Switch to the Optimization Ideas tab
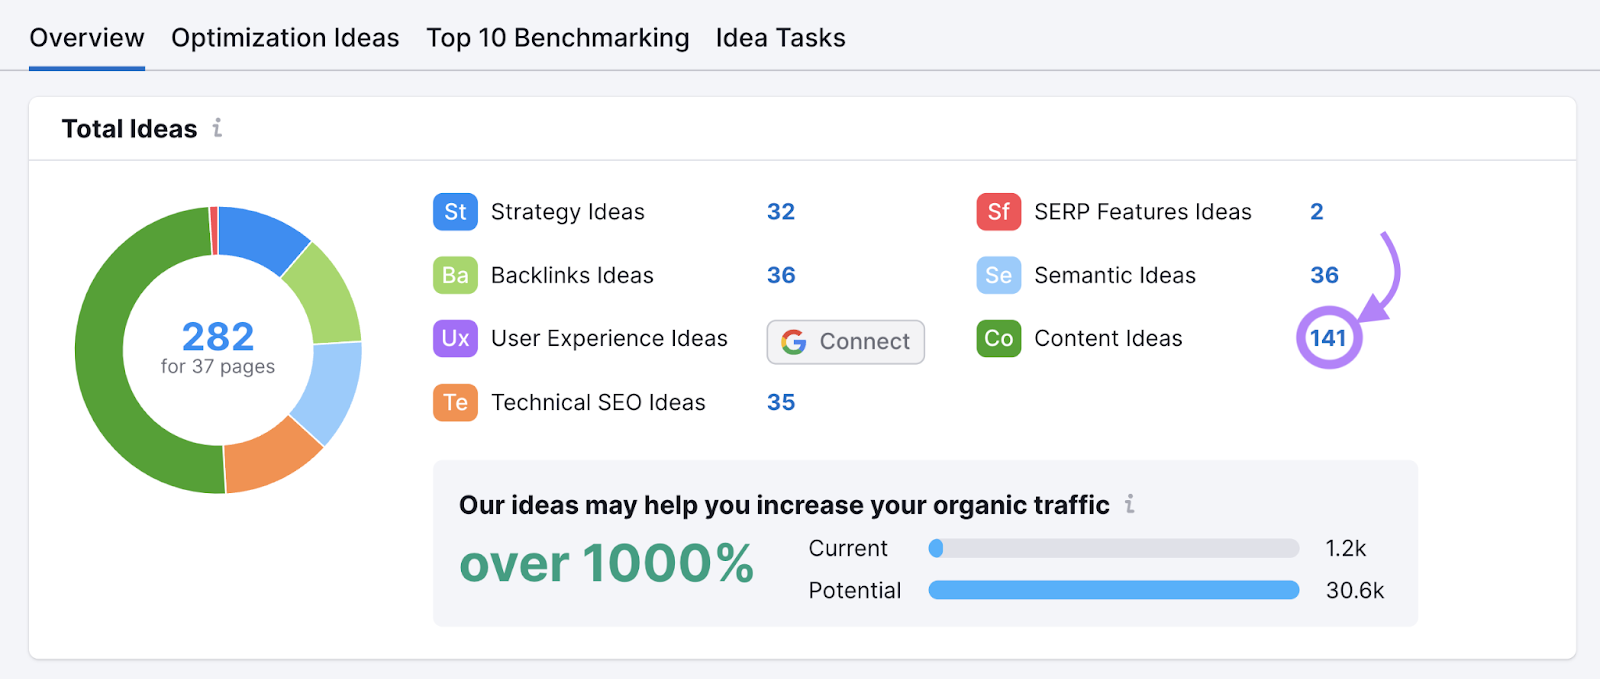This screenshot has height=679, width=1600. (x=285, y=38)
